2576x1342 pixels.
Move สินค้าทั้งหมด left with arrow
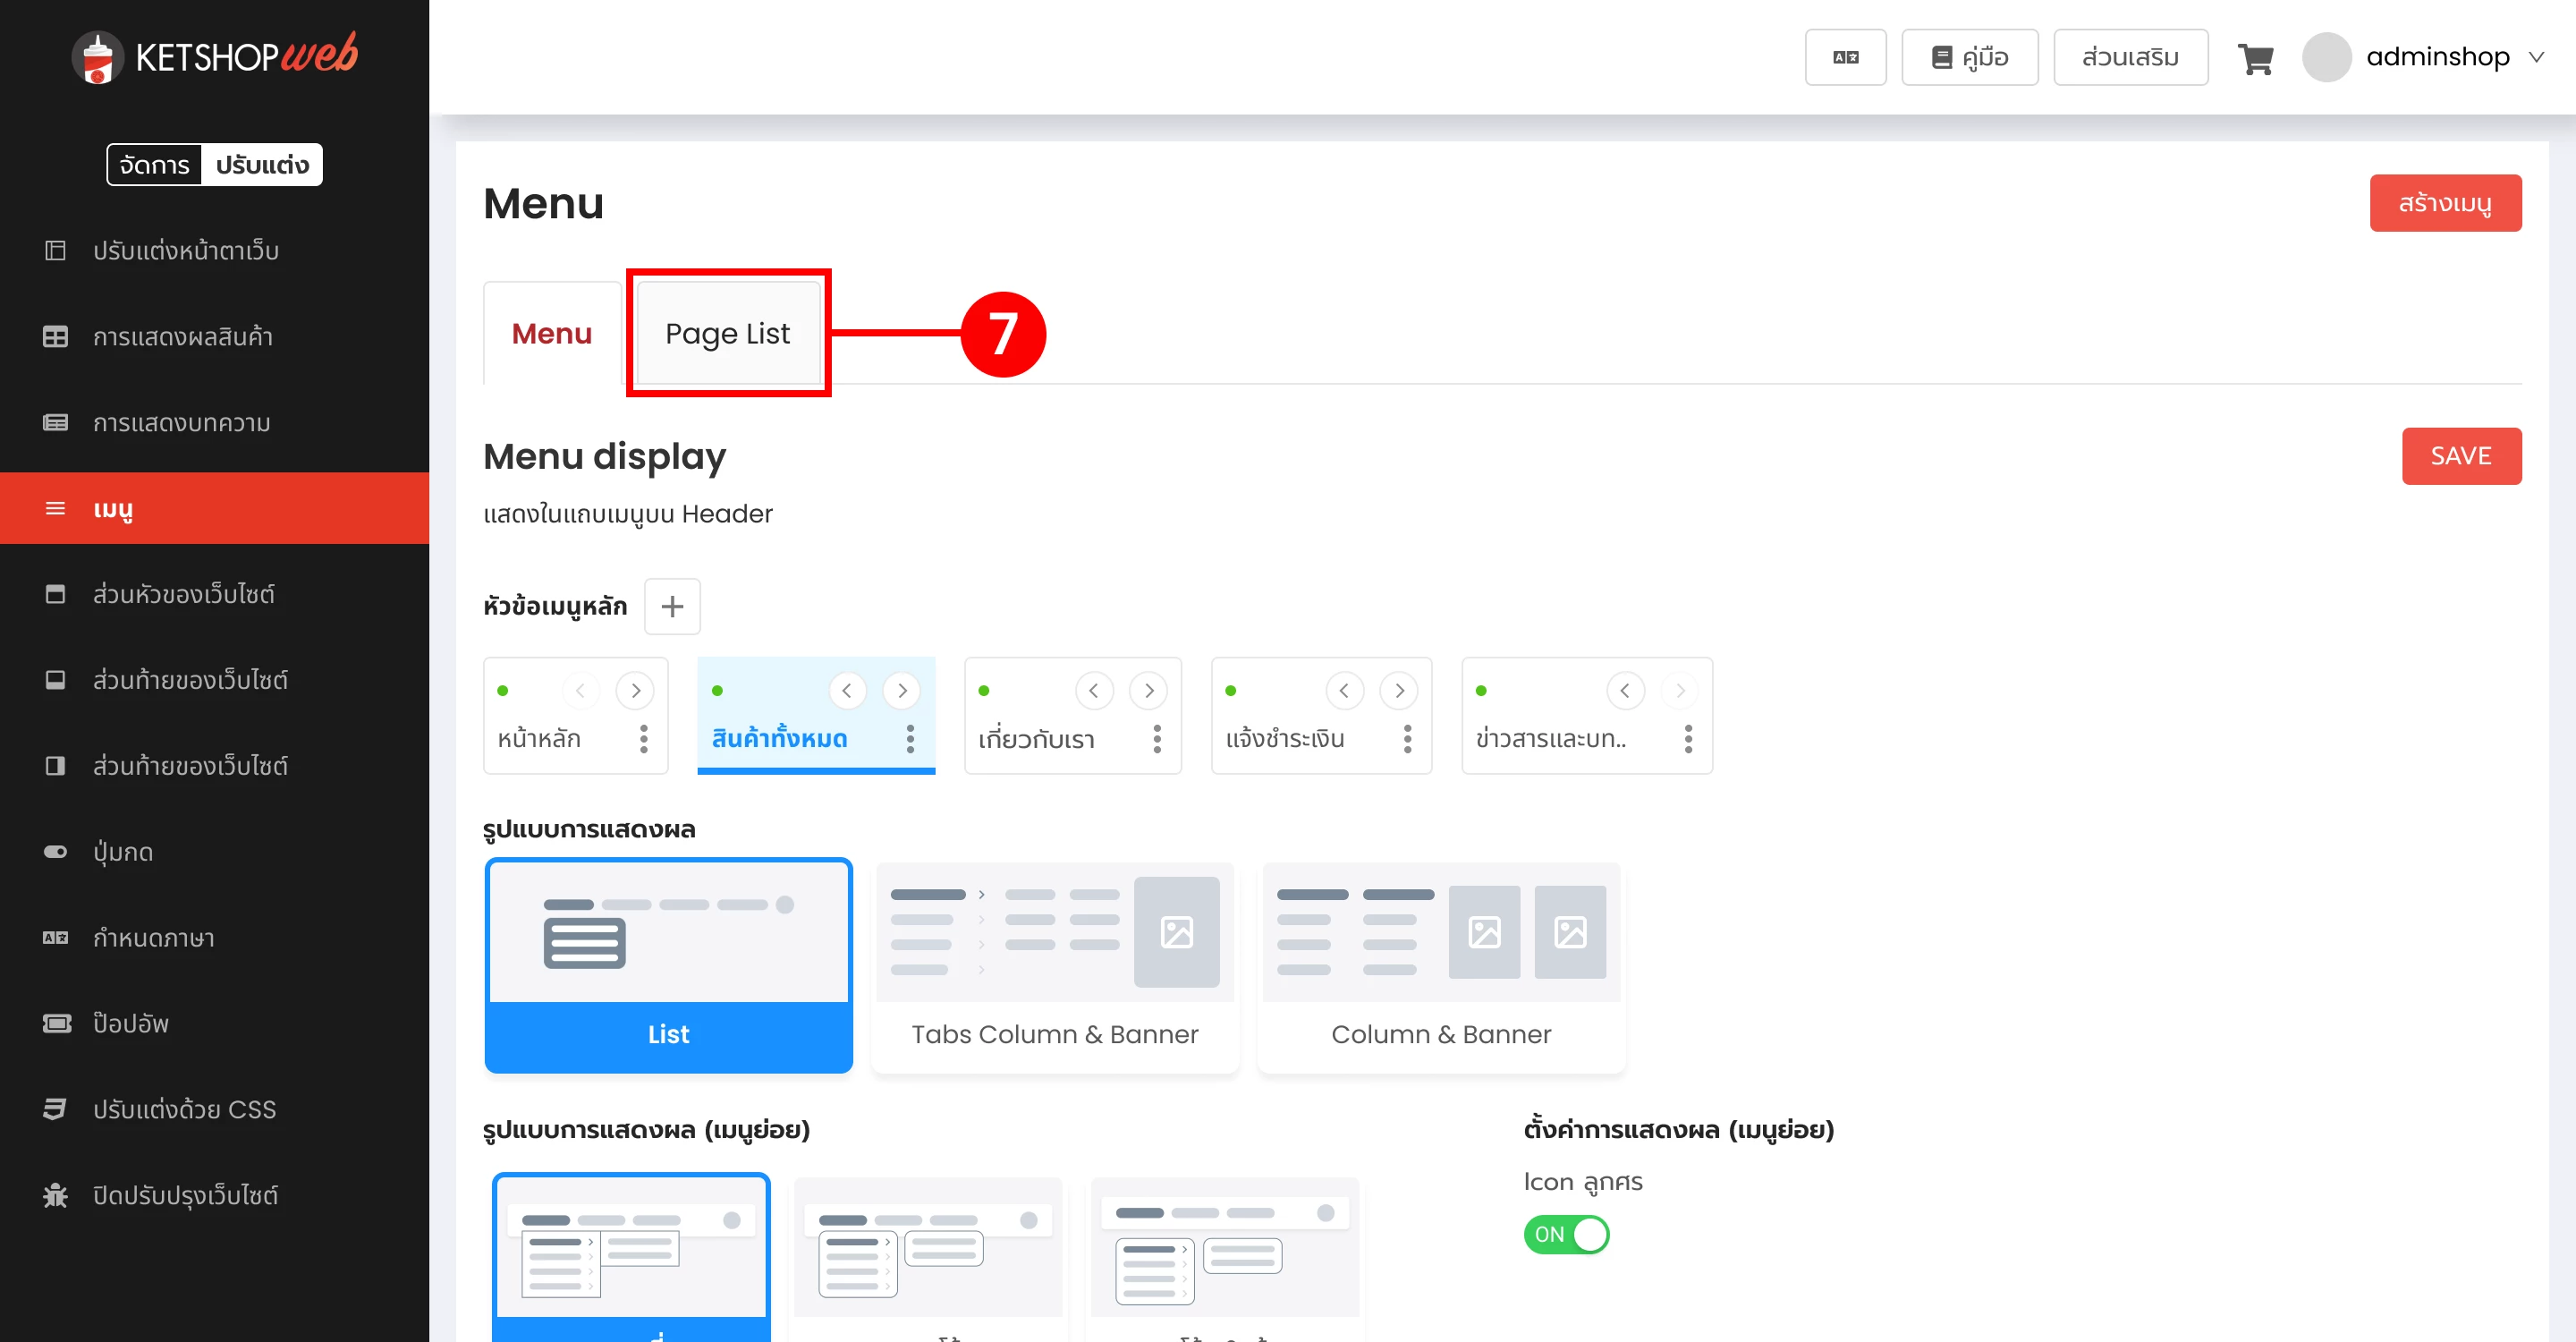click(x=847, y=690)
